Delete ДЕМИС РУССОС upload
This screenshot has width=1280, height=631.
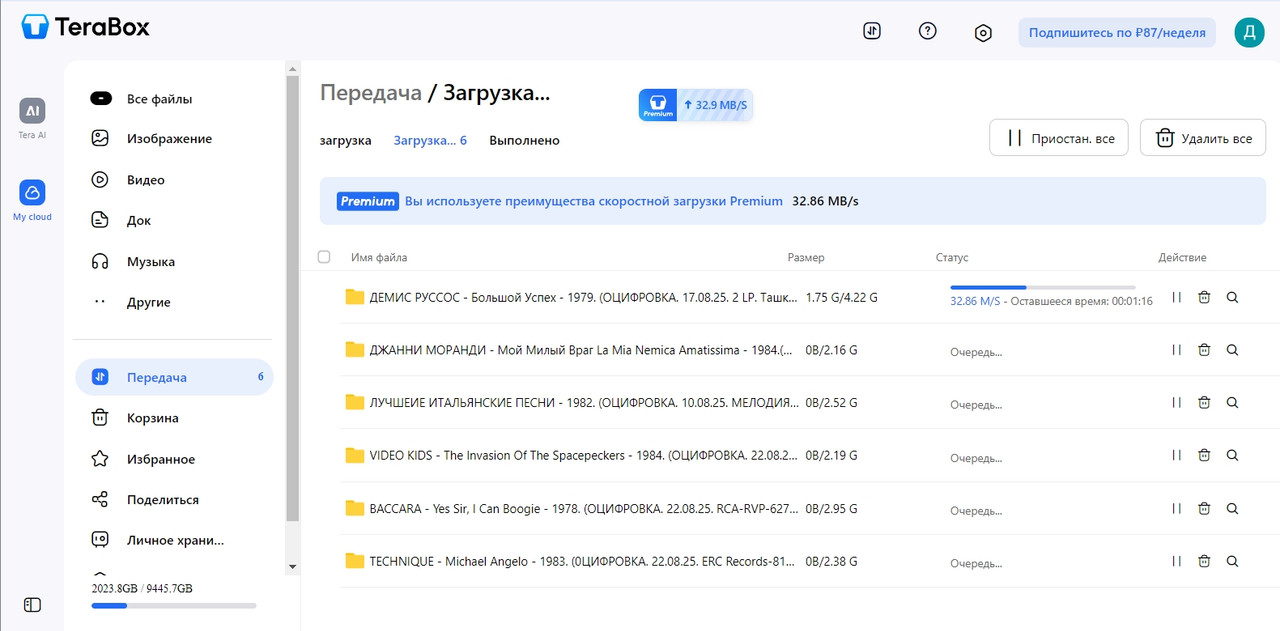tap(1204, 297)
